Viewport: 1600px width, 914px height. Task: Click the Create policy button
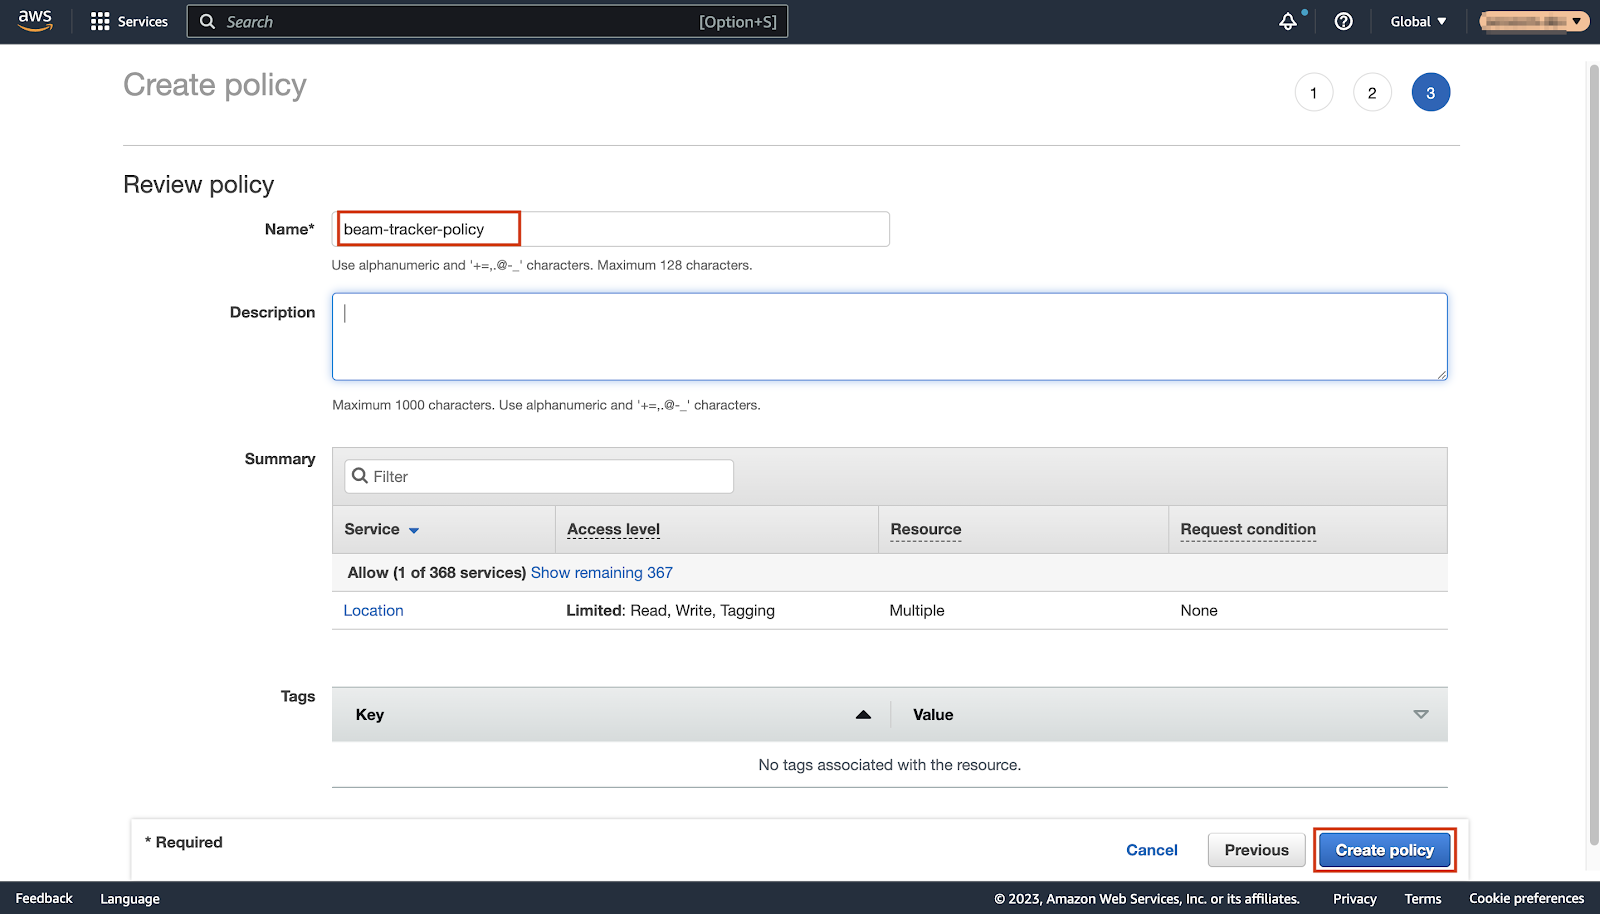(x=1384, y=850)
